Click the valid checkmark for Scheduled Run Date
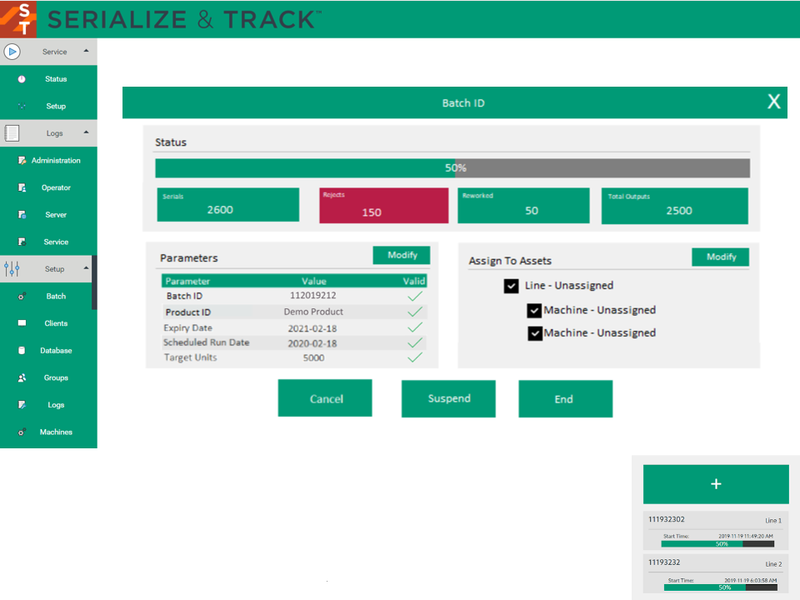Image resolution: width=800 pixels, height=600 pixels. (x=415, y=342)
